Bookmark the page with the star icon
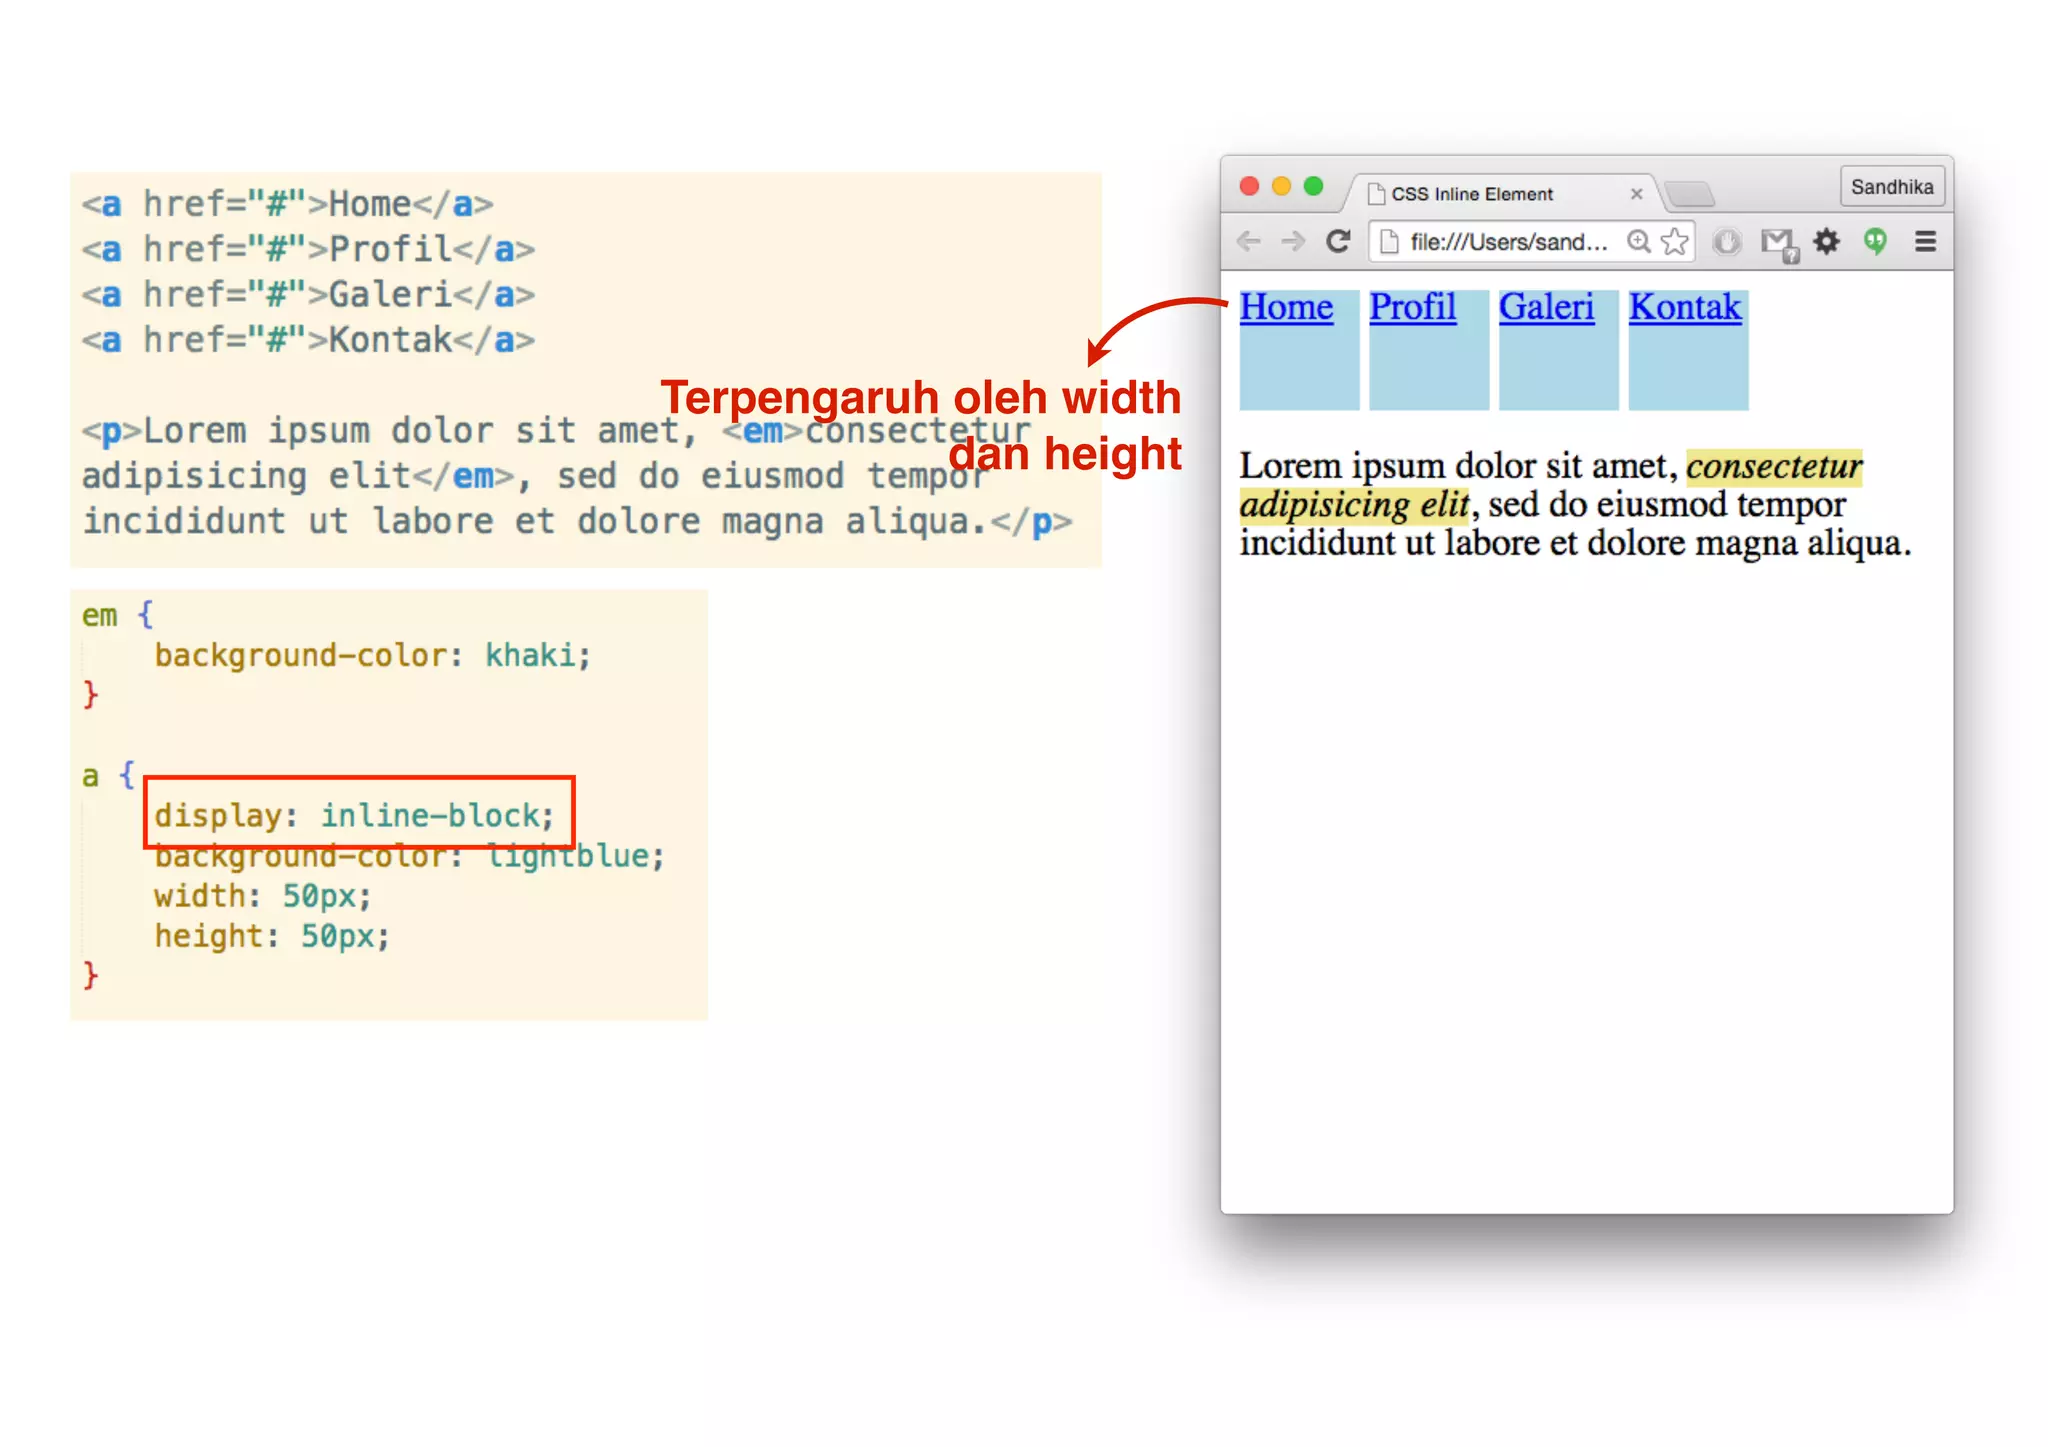Viewport: 2048px width, 1447px height. (1674, 241)
